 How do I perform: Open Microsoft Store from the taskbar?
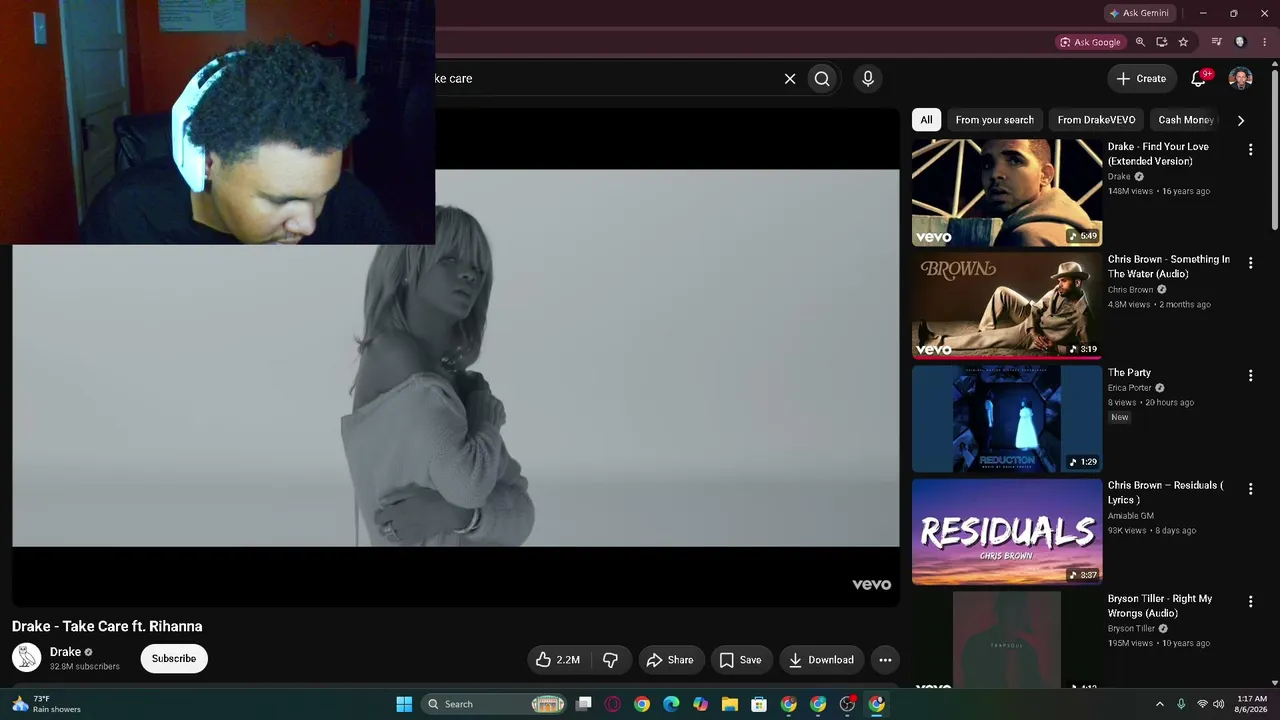point(759,704)
